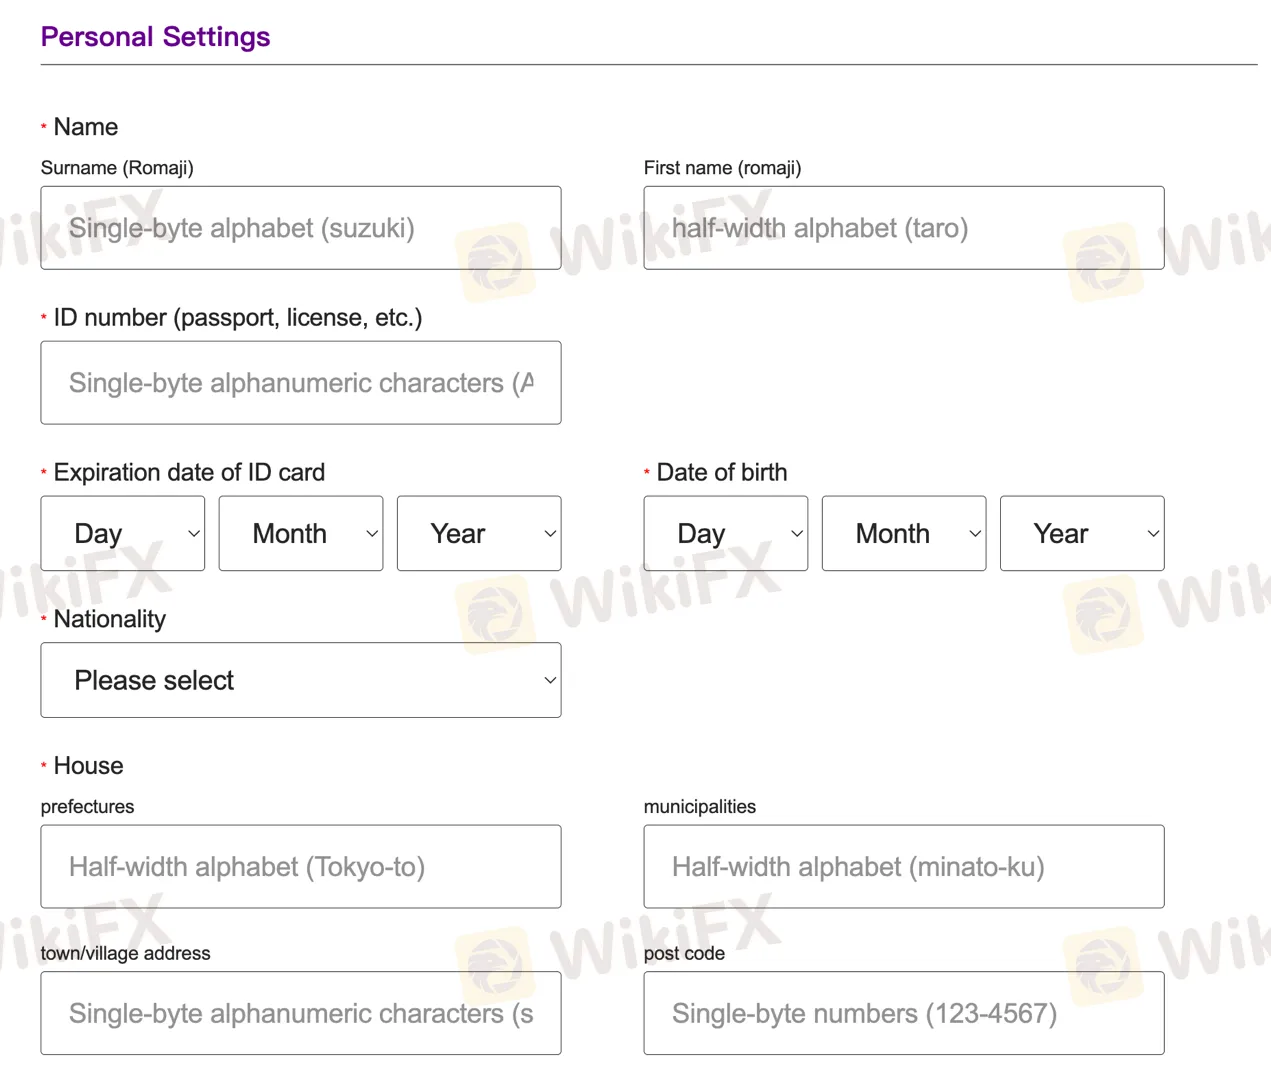Click the 'municipalities' label

699,807
